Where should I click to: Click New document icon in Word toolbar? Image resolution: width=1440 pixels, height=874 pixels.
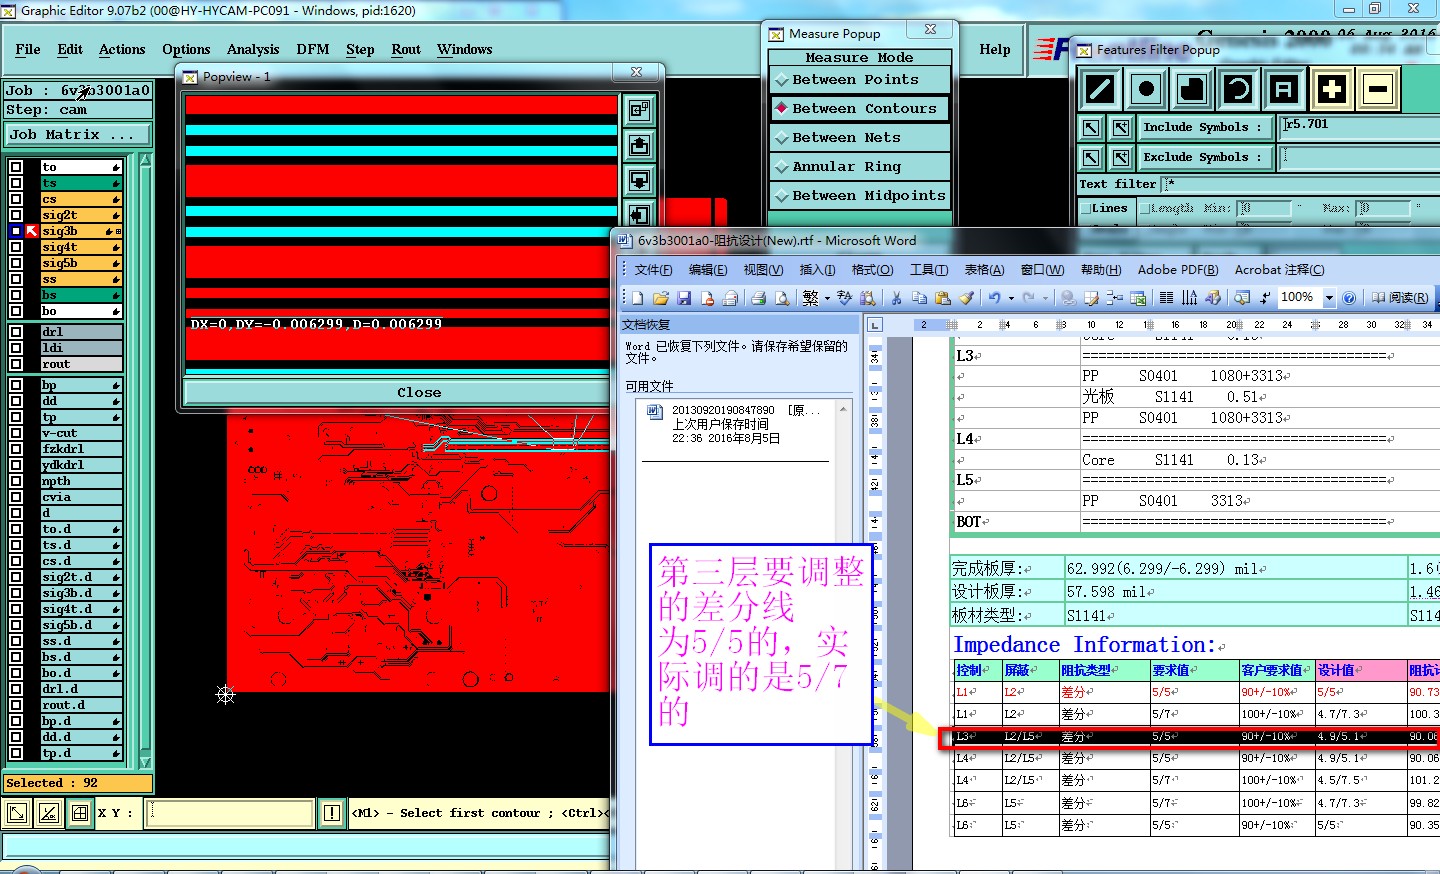638,298
